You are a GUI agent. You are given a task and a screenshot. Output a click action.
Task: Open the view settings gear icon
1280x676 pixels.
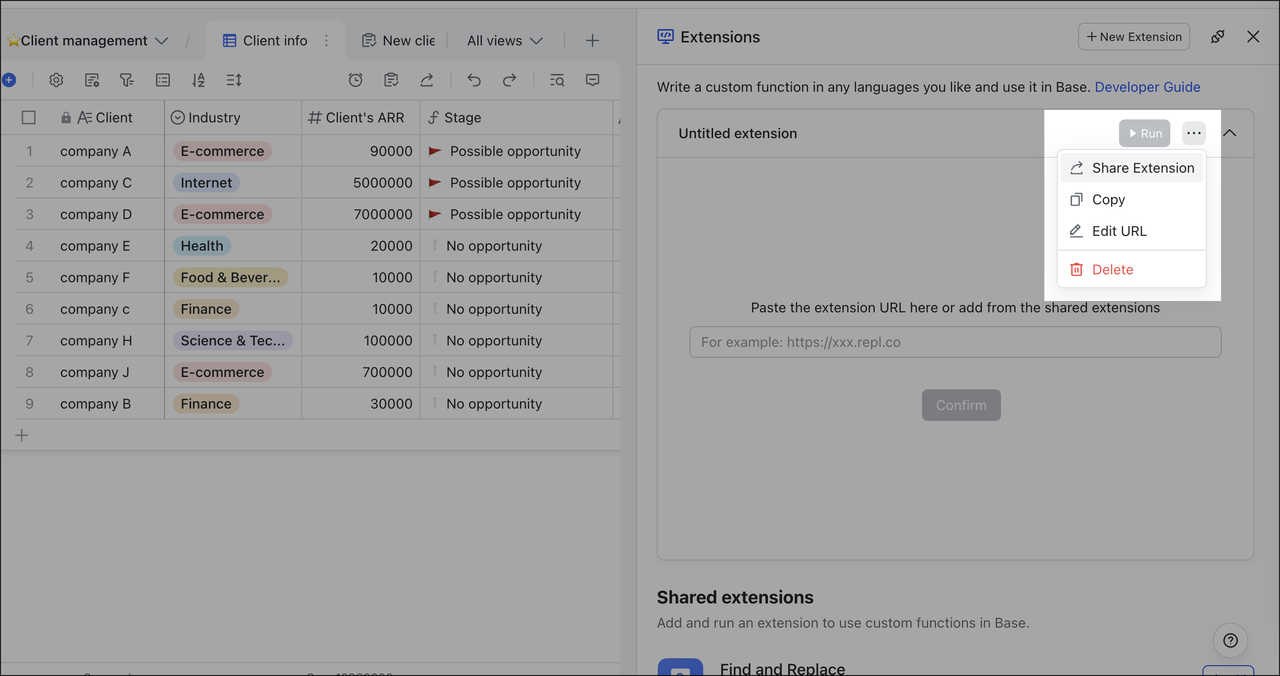click(56, 80)
